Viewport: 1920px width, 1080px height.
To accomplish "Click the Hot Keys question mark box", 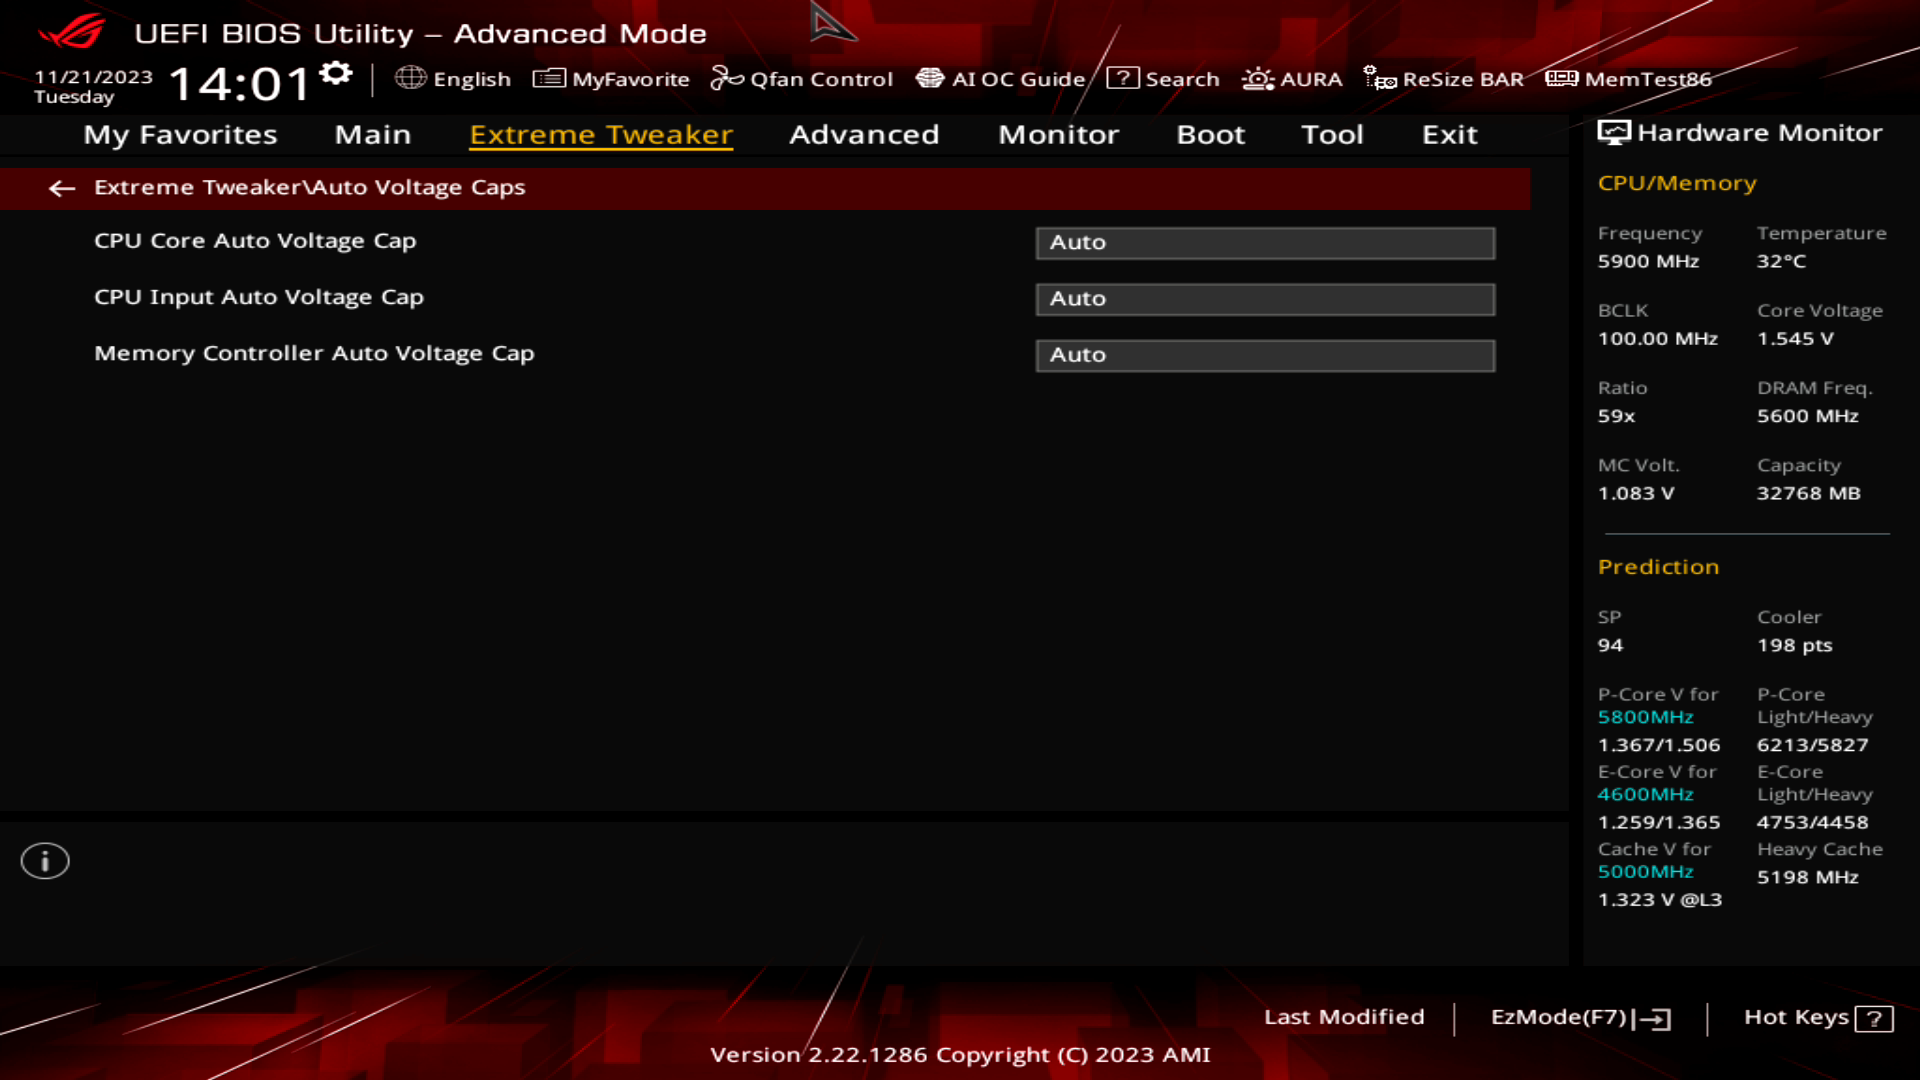I will [1874, 1019].
